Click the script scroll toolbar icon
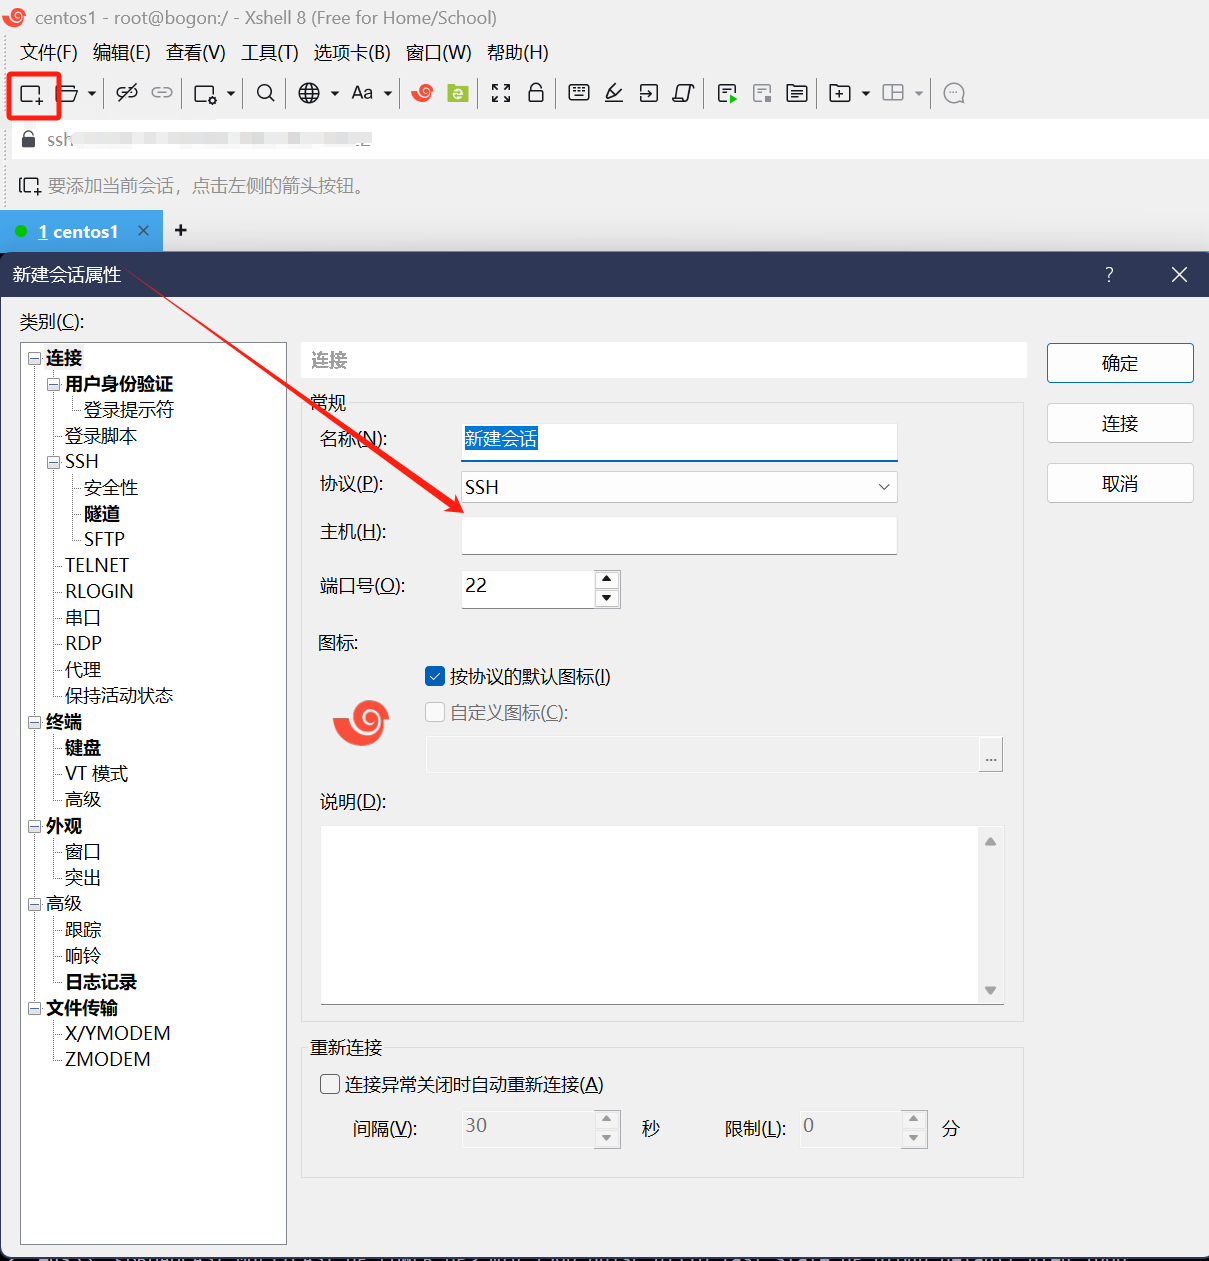1209x1261 pixels. point(684,93)
